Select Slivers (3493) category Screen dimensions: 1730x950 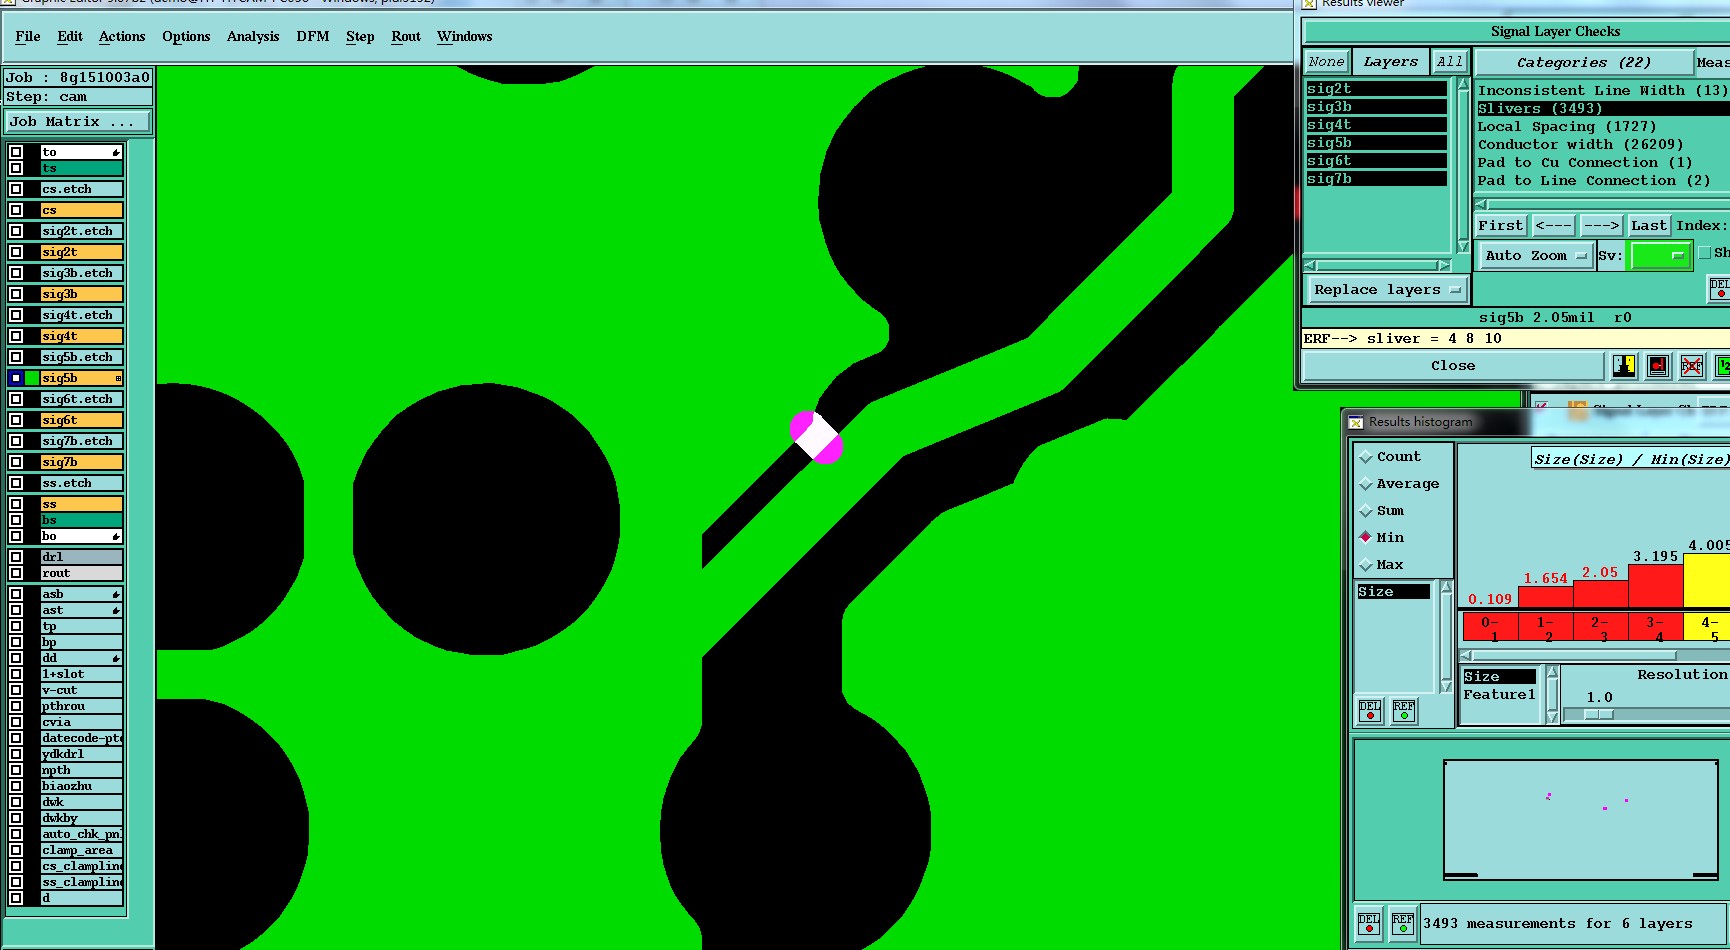tap(1603, 108)
